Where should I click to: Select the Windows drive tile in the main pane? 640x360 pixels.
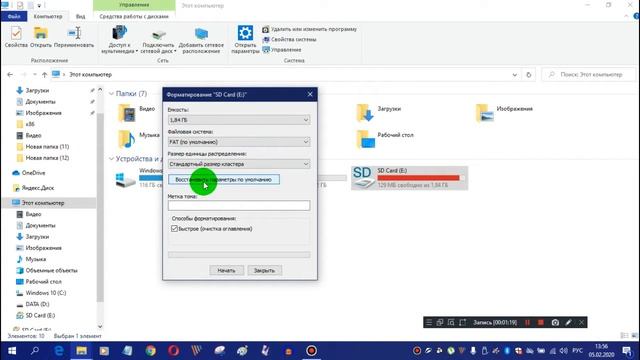point(139,178)
